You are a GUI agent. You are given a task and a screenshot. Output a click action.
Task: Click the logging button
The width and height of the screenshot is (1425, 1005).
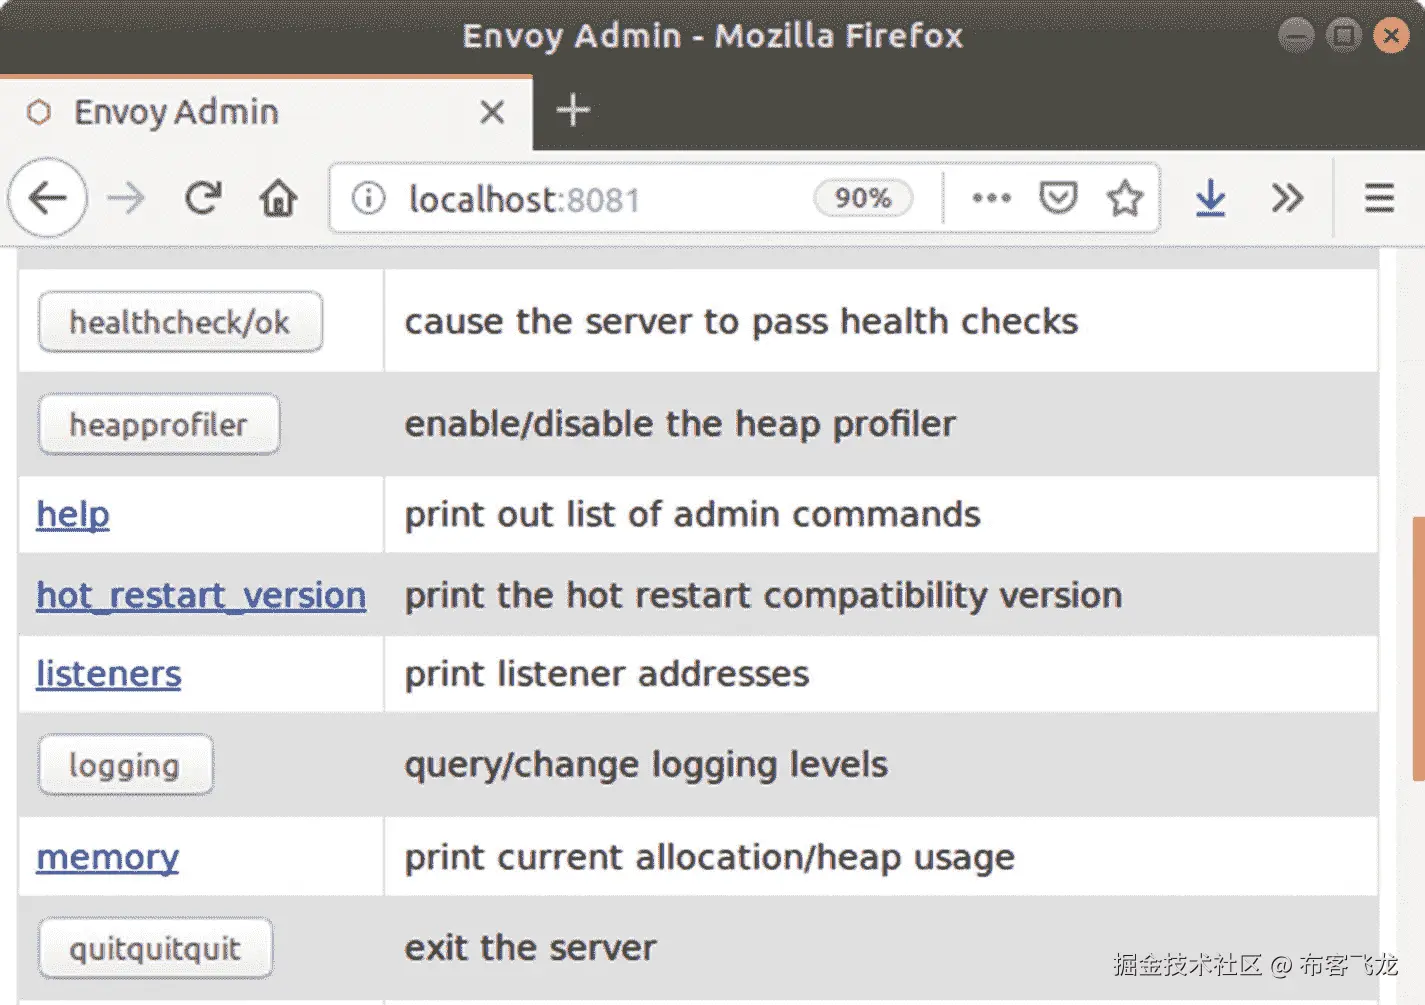[125, 765]
